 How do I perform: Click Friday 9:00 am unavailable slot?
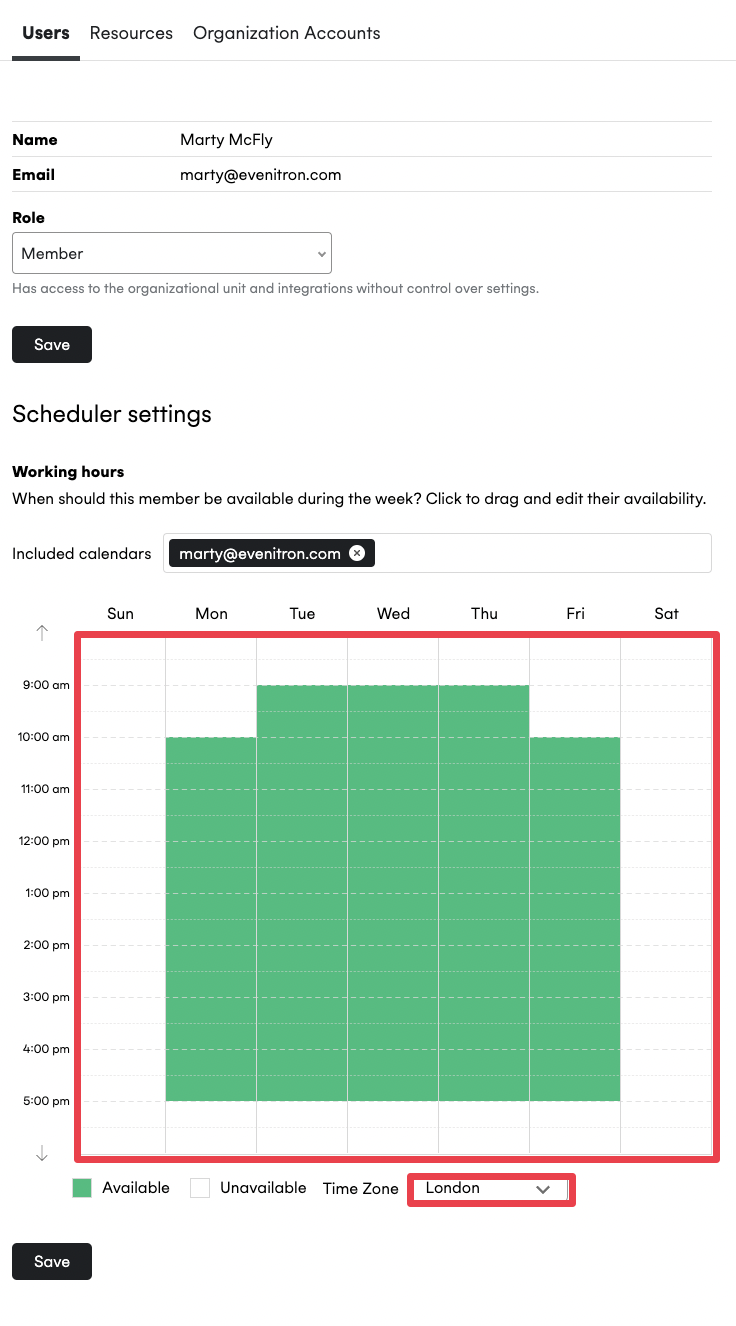point(575,698)
